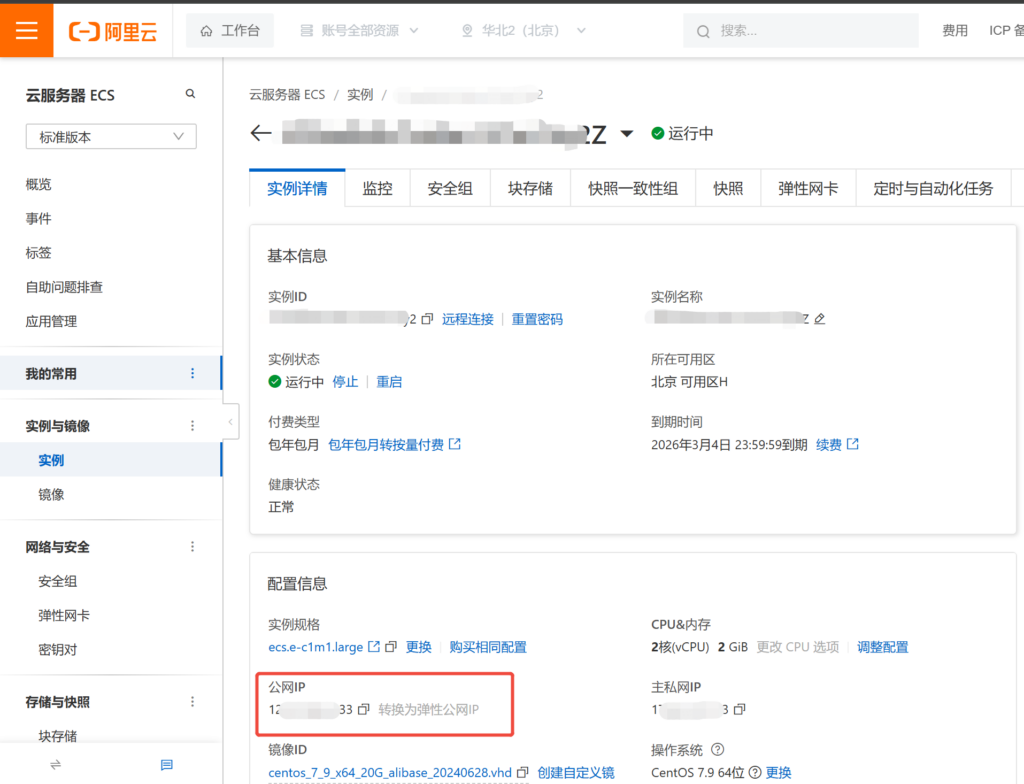Screen dimensions: 1024x784
Task: Switch to the 安全组 tab
Action: point(450,188)
